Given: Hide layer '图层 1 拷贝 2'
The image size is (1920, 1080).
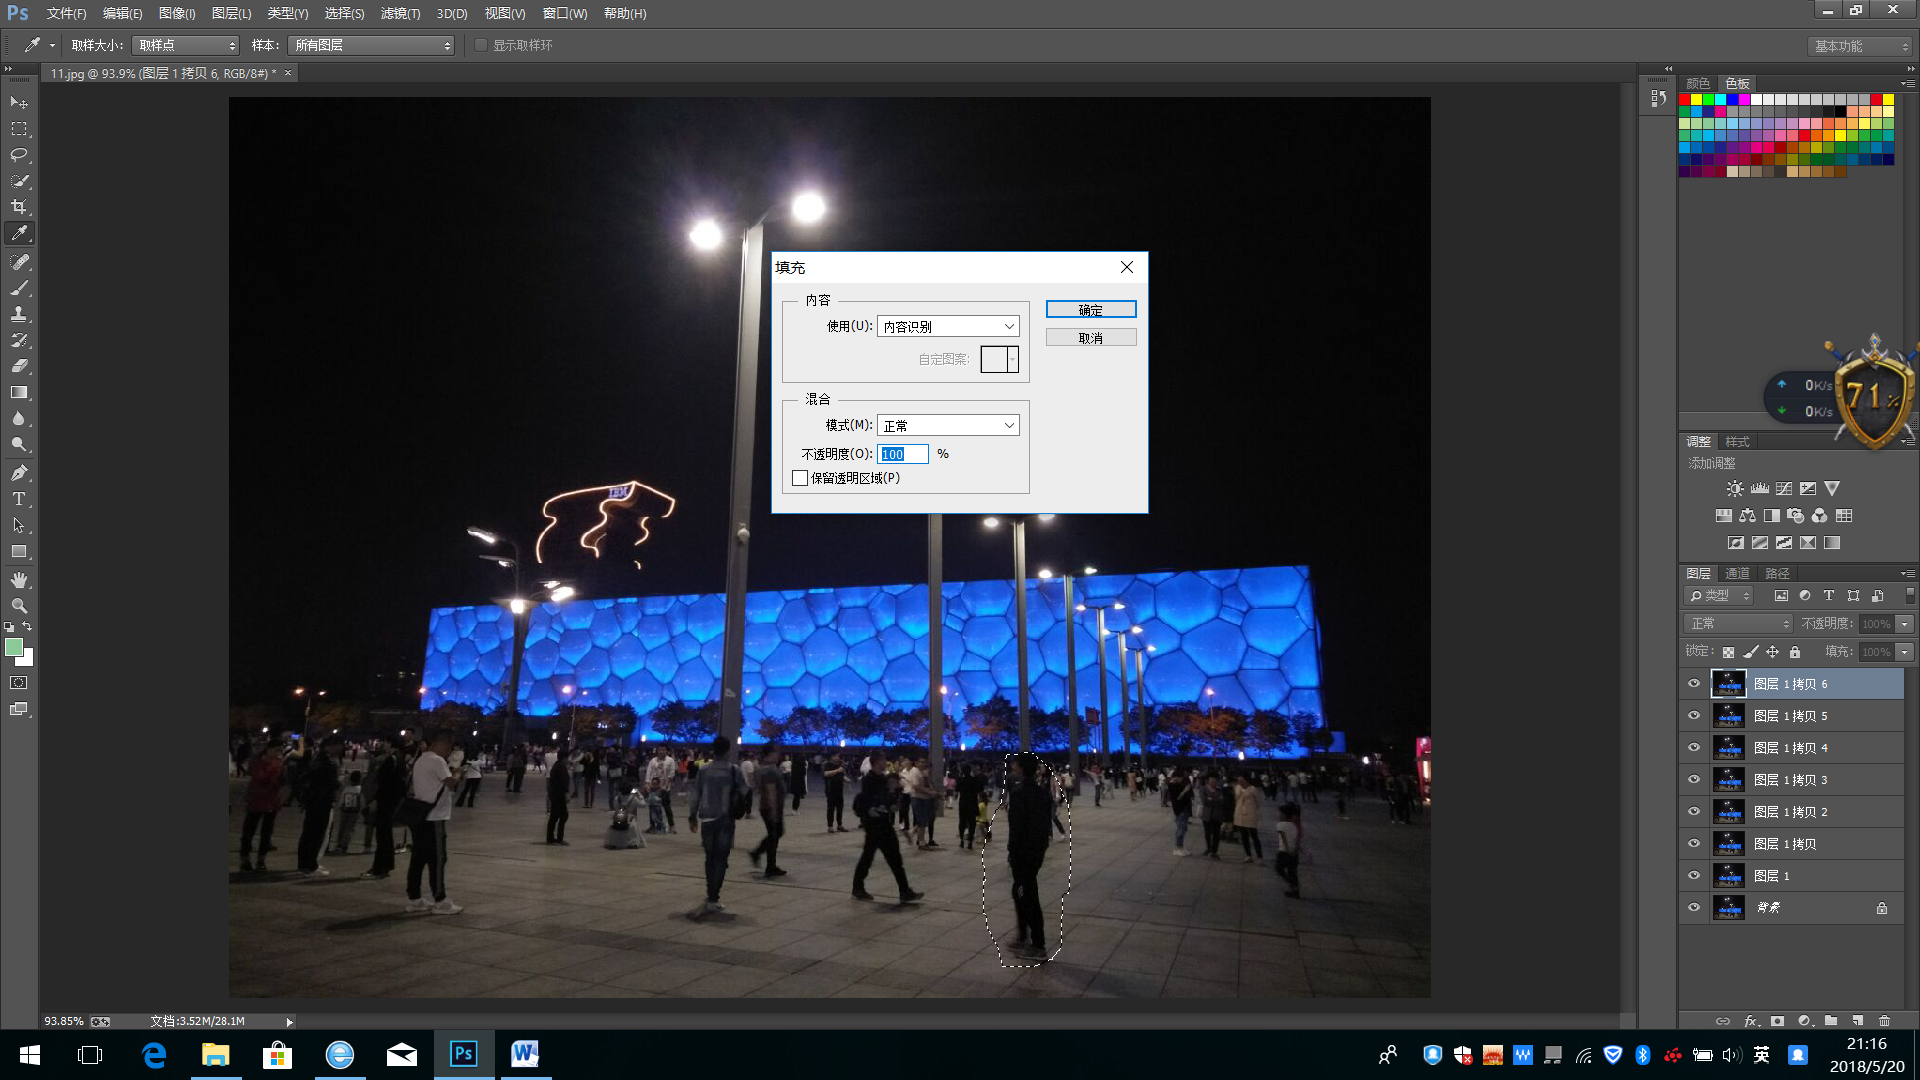Looking at the screenshot, I should click(1694, 812).
